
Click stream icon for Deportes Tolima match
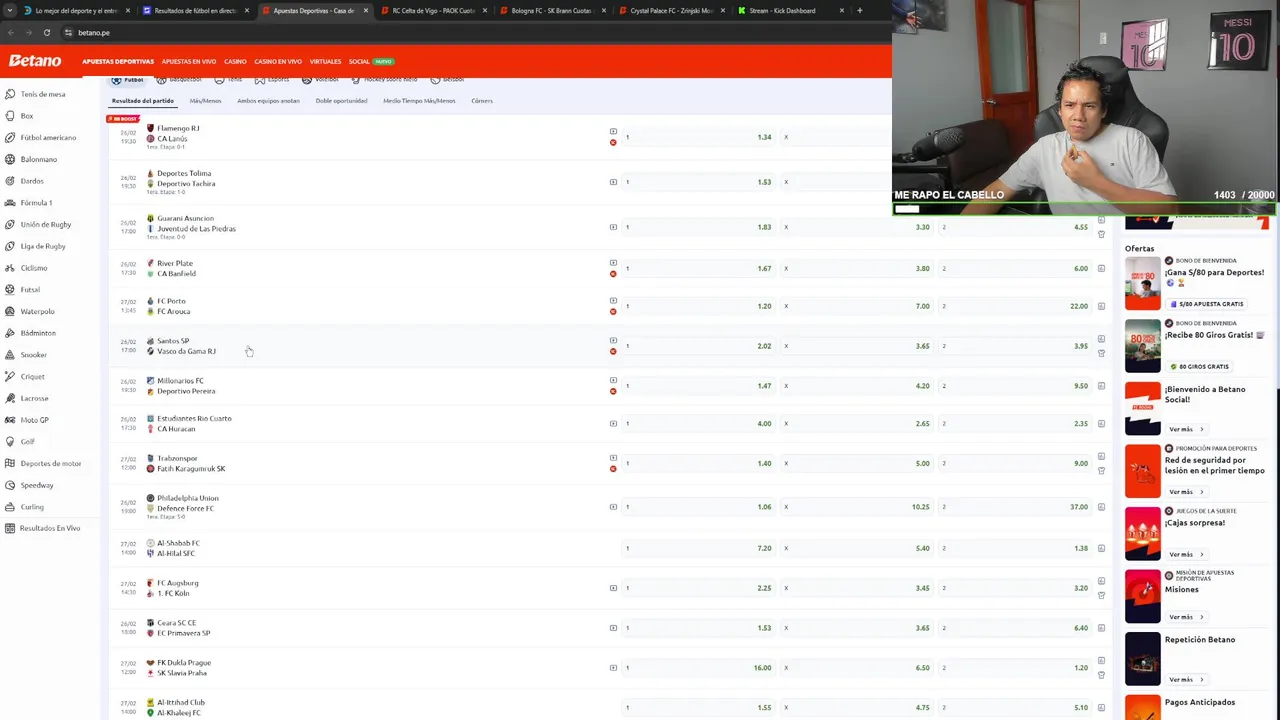click(613, 182)
